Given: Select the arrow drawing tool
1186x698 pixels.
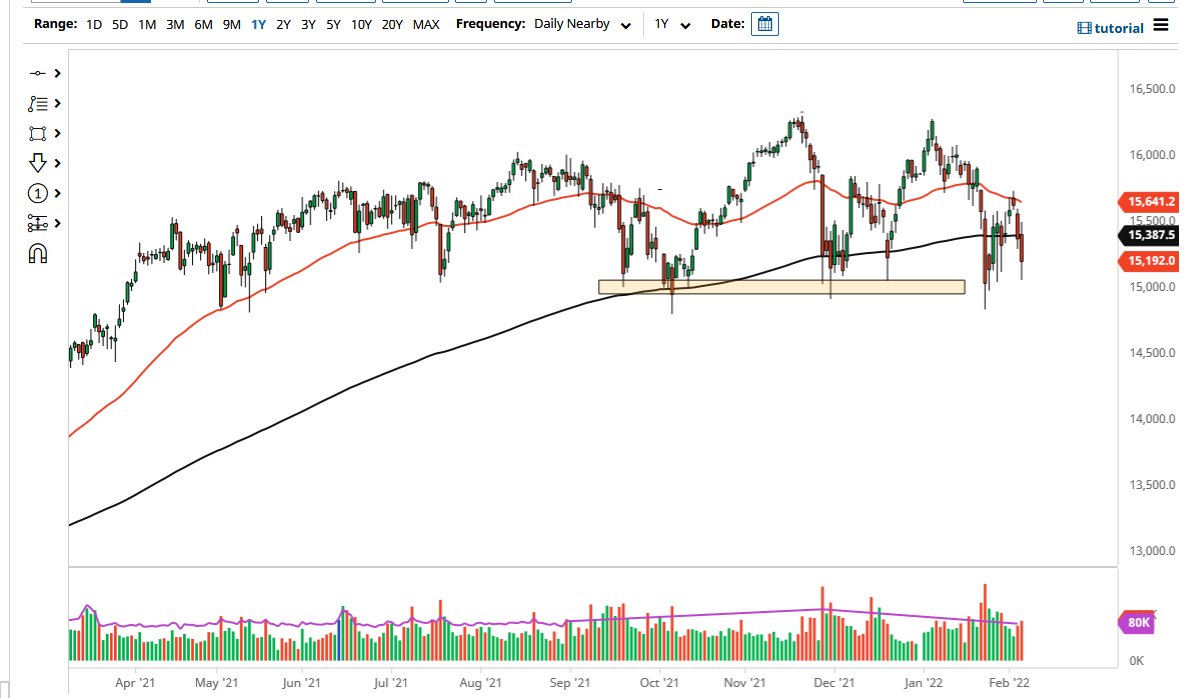Looking at the screenshot, I should coord(40,162).
